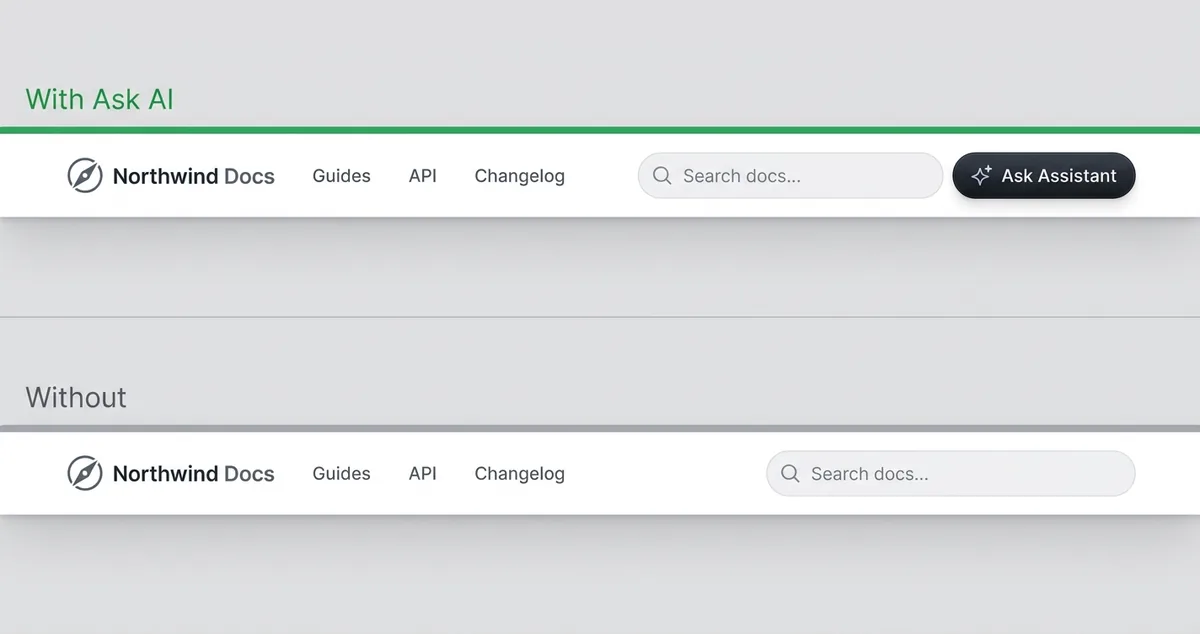Screen dimensions: 1200x634
Task: Click the sparkle icon on Ask Assistant
Action: pos(981,175)
